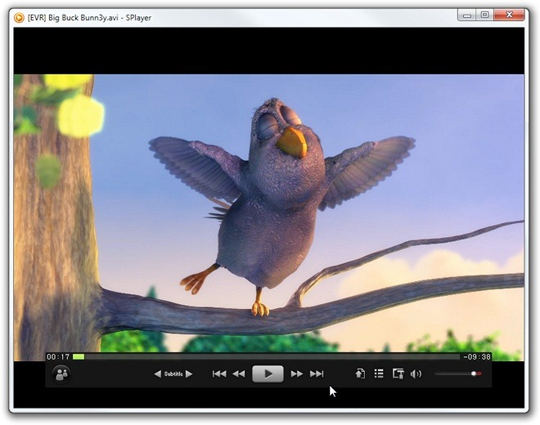Click the Play button
The image size is (540, 425).
tap(268, 374)
